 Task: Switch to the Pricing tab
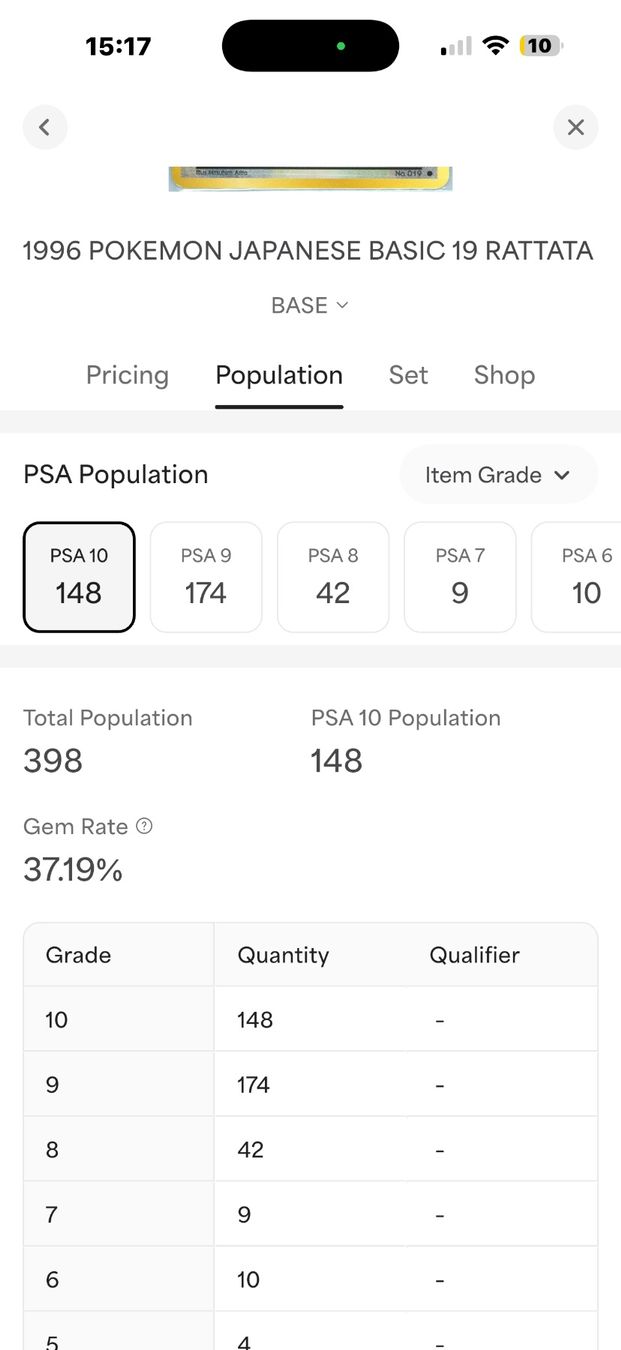(x=127, y=375)
